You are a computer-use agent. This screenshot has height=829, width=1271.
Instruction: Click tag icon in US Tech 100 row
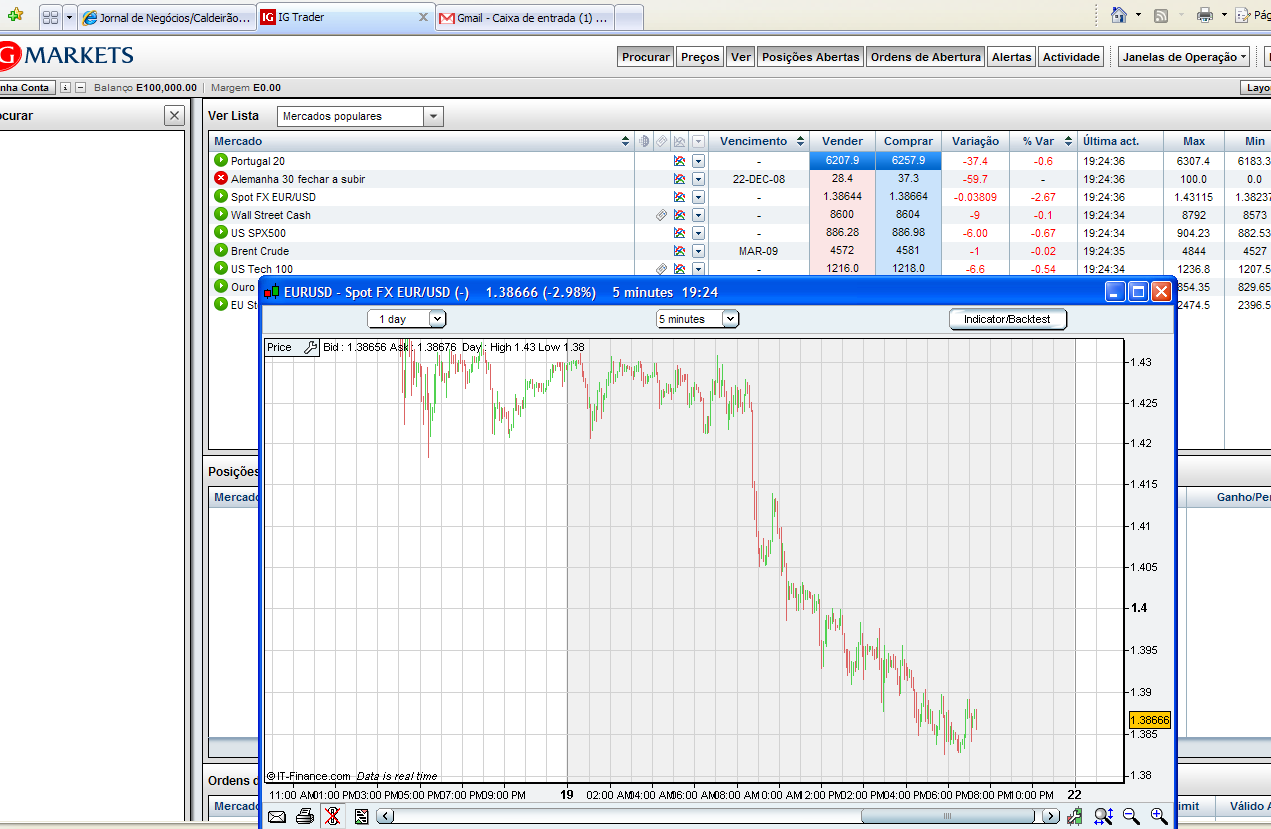pos(661,269)
